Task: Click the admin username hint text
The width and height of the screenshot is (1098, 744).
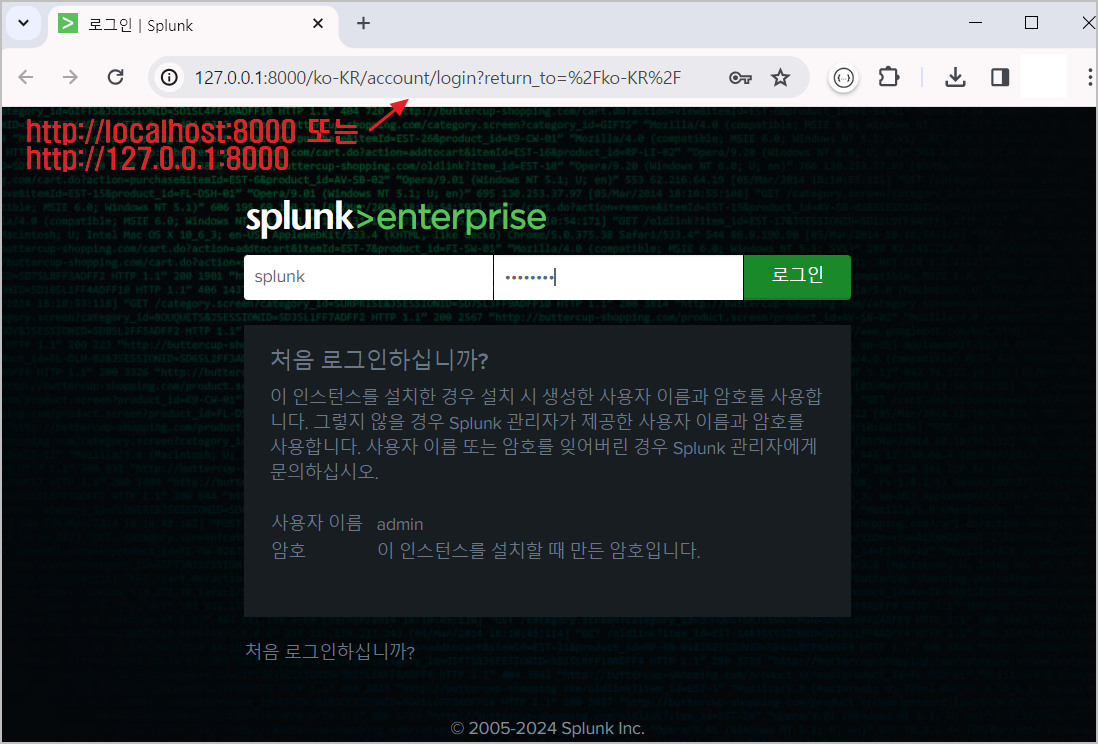Action: [x=400, y=525]
